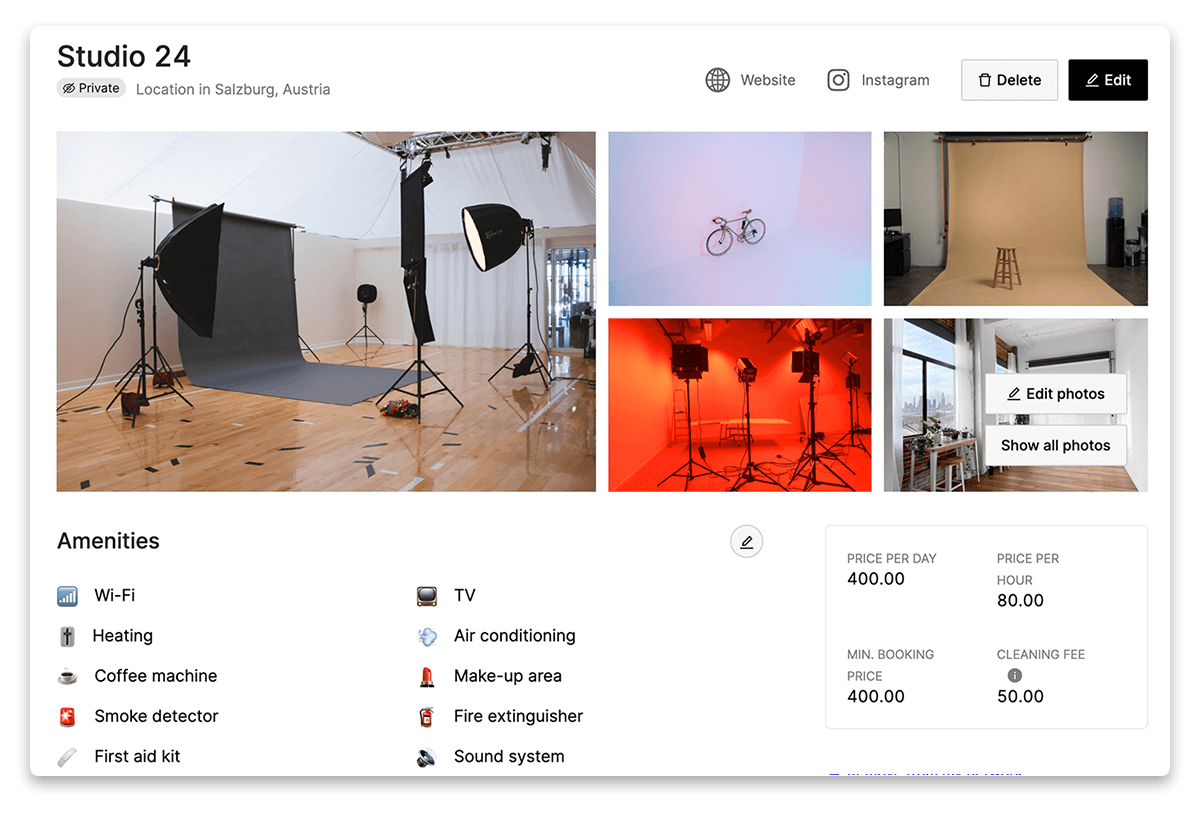Select the Fire extinguisher amenity icon
Image resolution: width=1200 pixels, height=825 pixels.
point(427,716)
